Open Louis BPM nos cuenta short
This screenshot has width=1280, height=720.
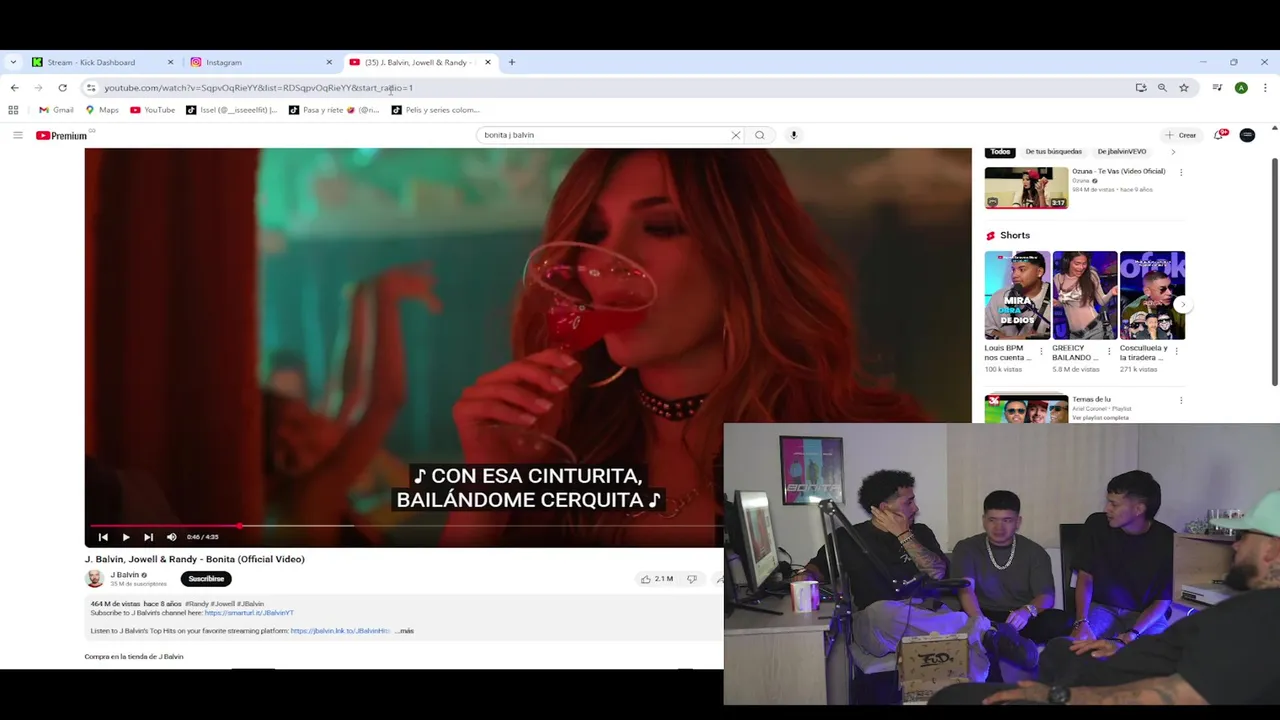[1017, 295]
